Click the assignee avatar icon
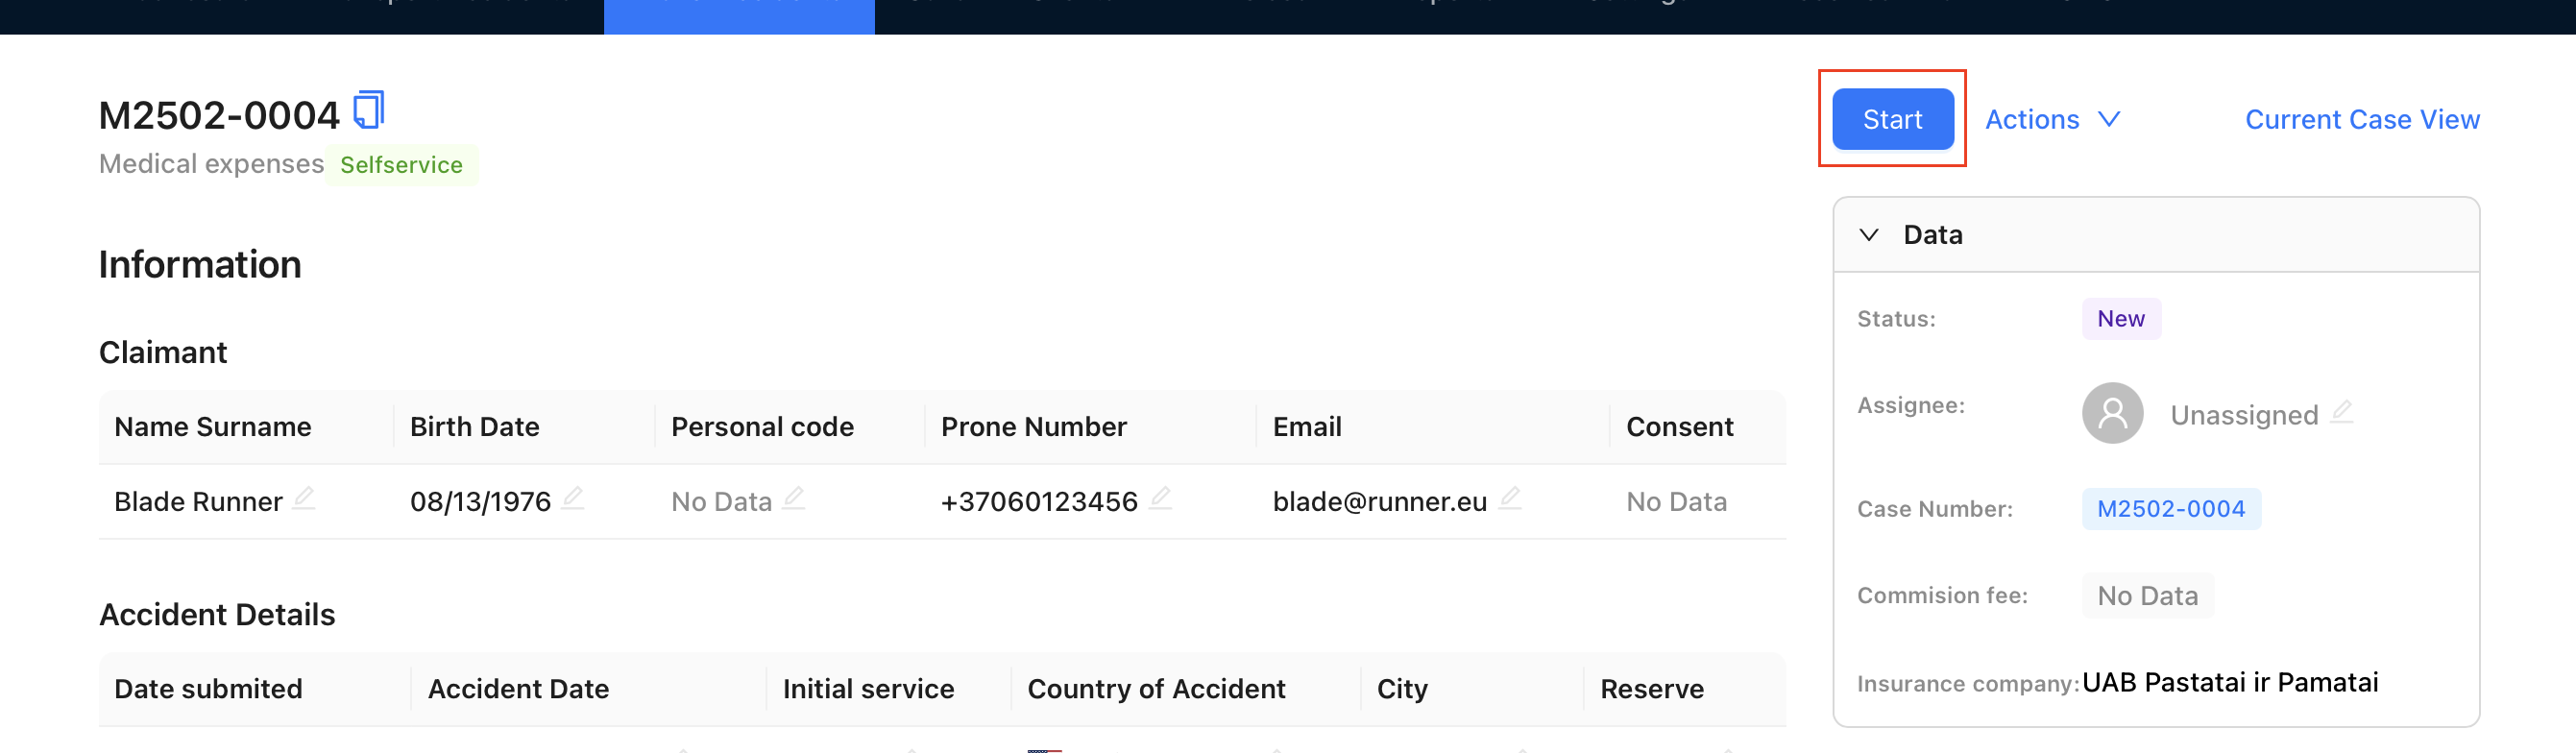The height and width of the screenshot is (753, 2576). pyautogui.click(x=2112, y=412)
